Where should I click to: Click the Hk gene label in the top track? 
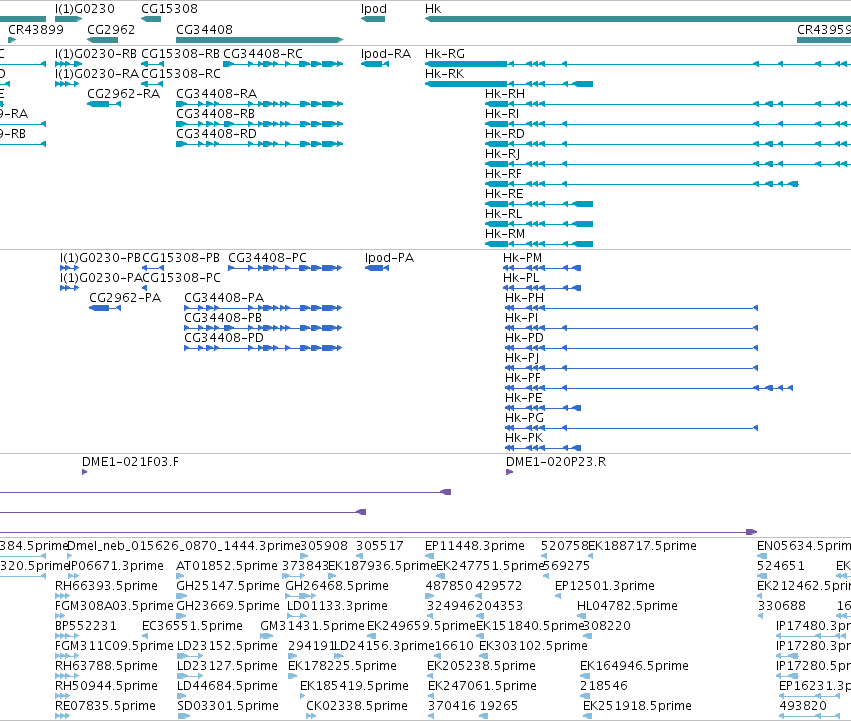433,9
